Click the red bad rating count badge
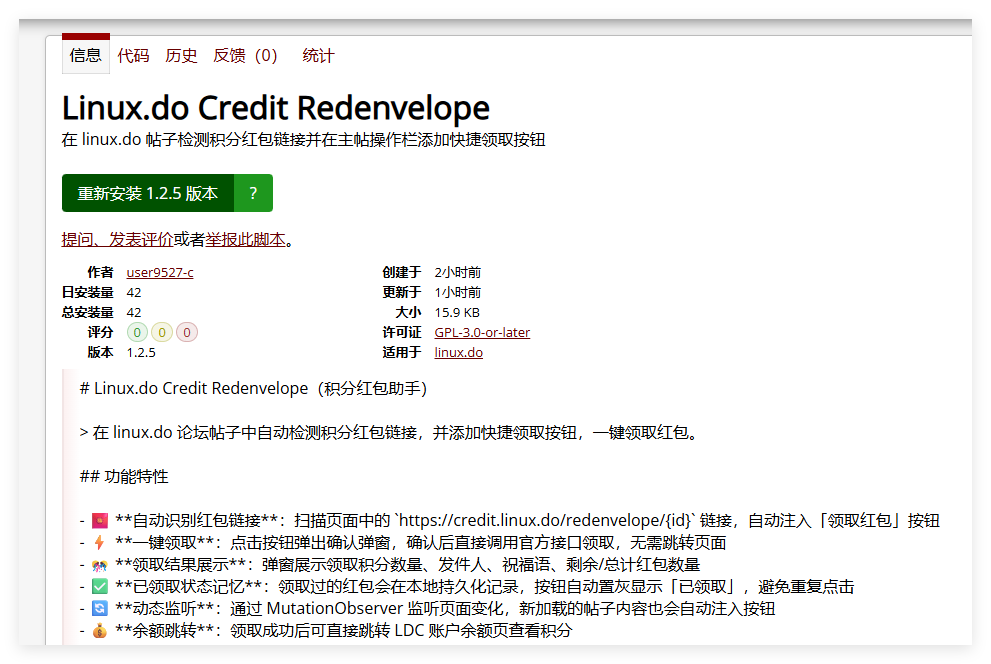This screenshot has width=991, height=664. point(186,332)
